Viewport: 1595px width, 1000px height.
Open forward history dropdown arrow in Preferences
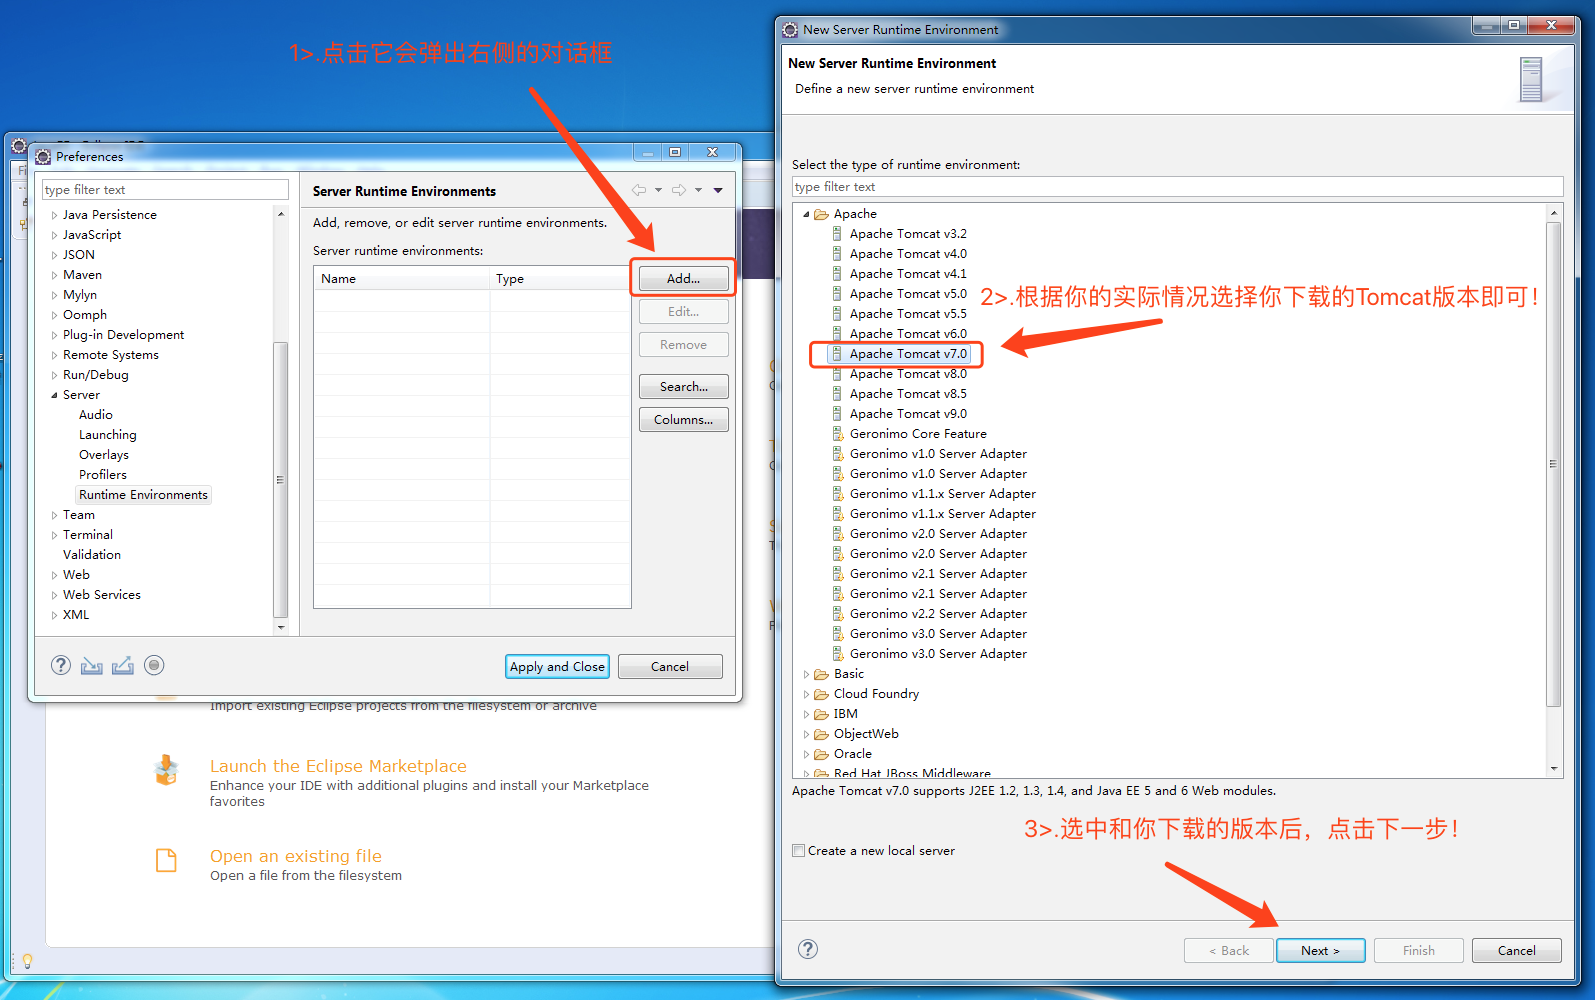698,190
